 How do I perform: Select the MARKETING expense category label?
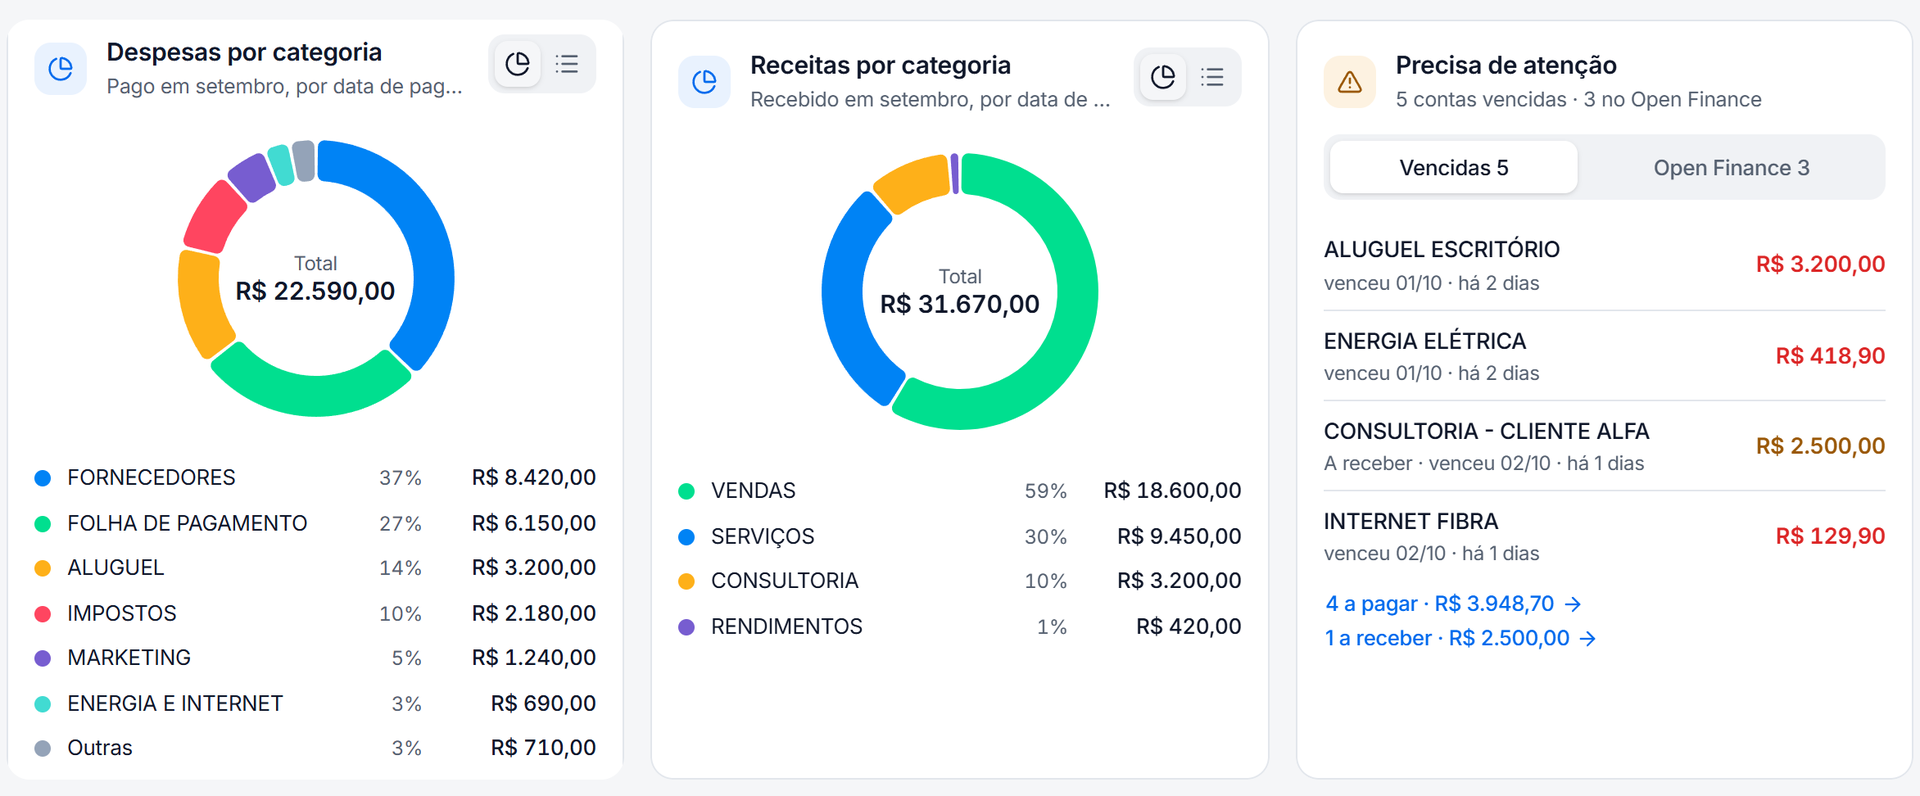(129, 658)
